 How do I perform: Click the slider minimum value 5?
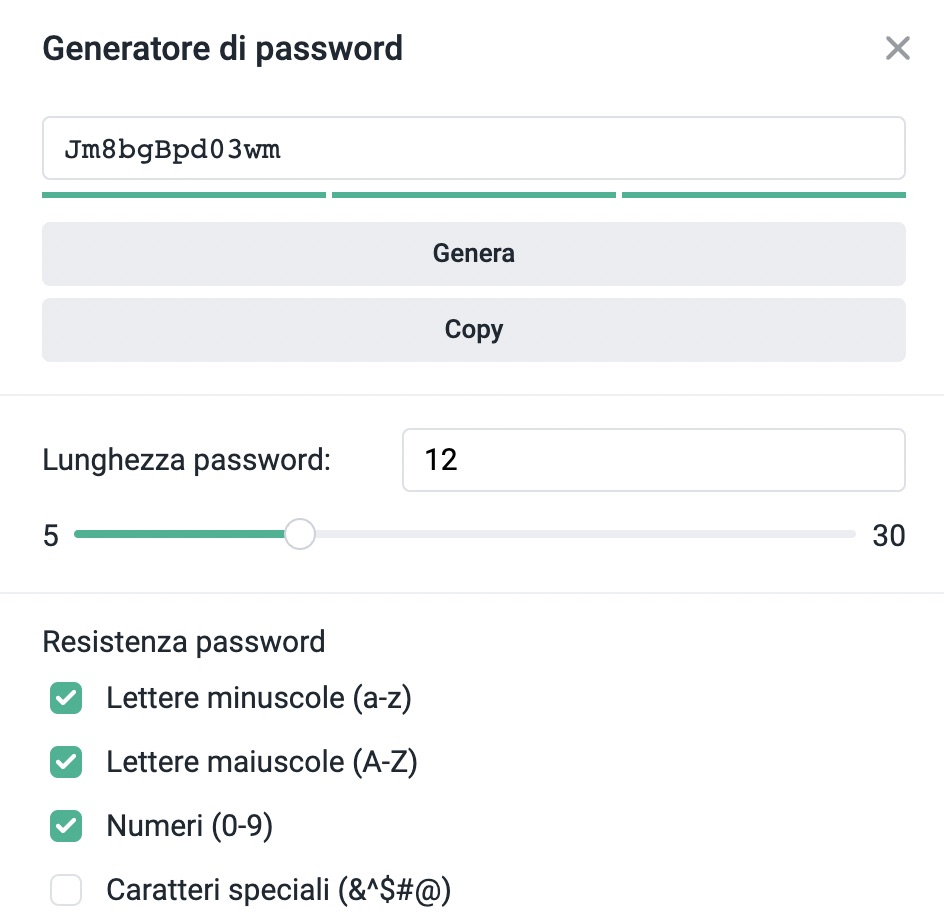point(51,536)
